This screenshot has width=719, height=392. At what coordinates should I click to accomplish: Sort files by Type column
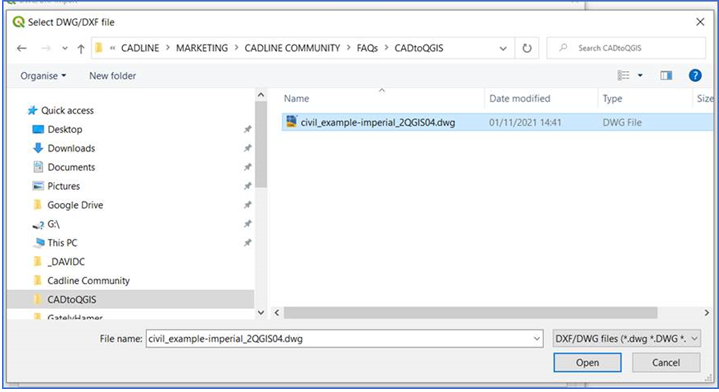(612, 99)
